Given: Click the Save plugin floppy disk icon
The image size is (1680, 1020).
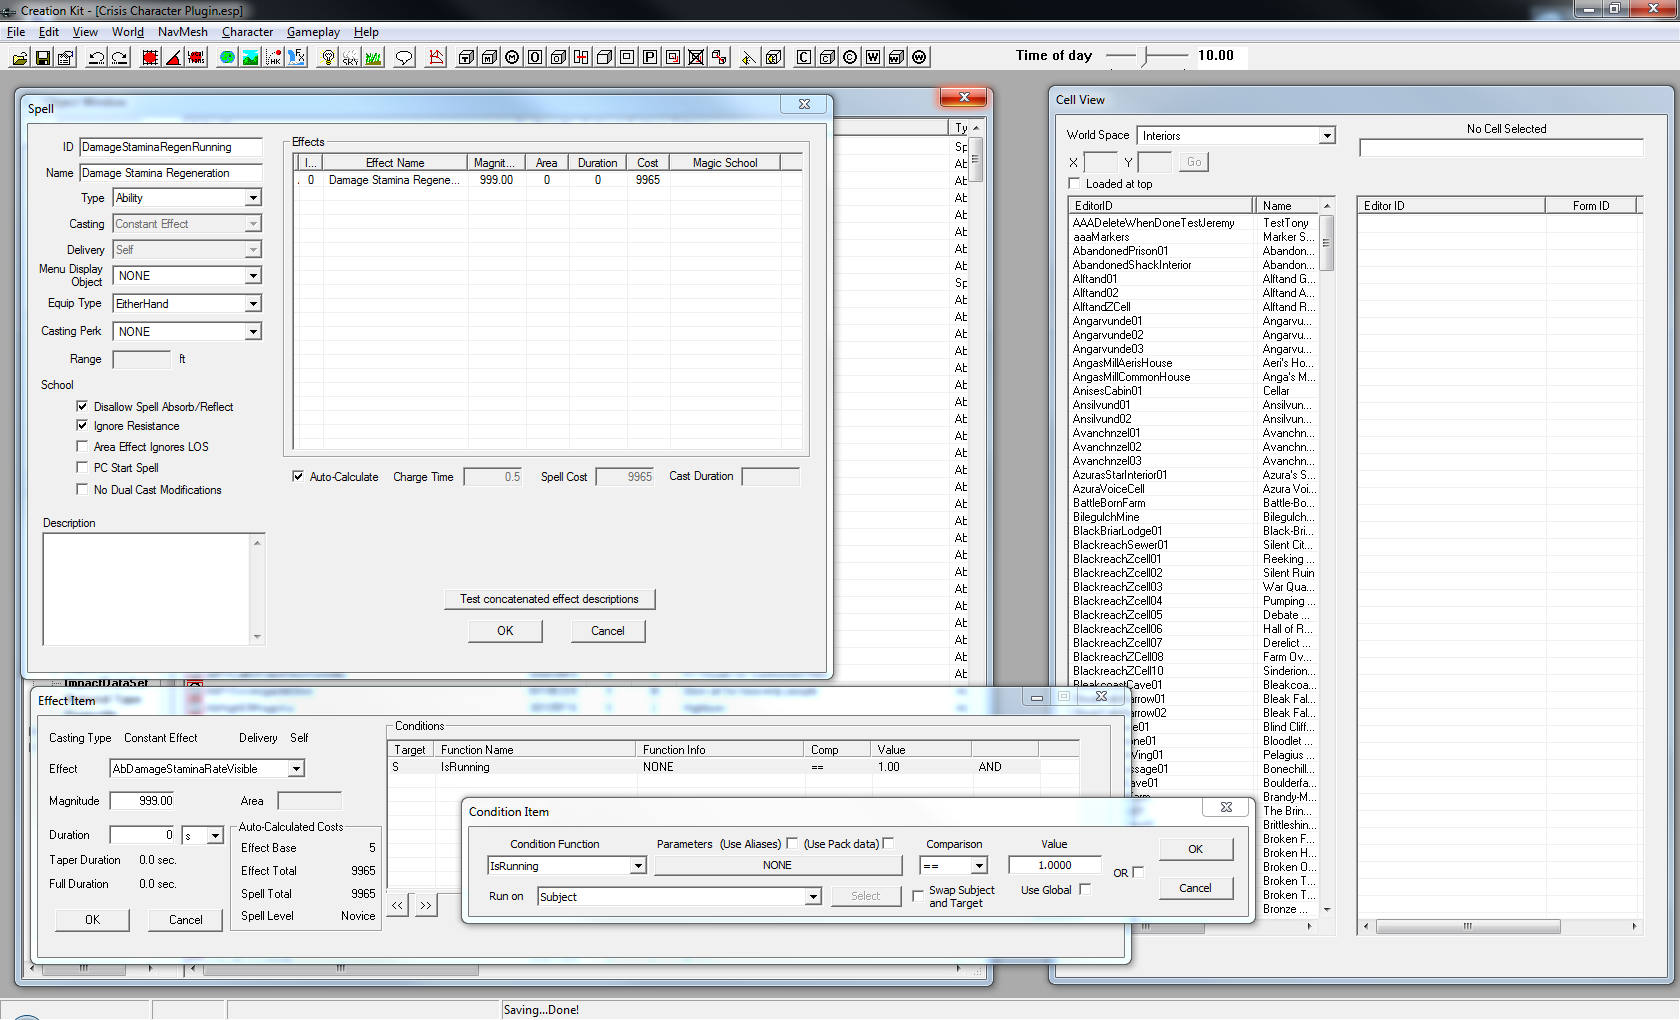Looking at the screenshot, I should tap(42, 58).
